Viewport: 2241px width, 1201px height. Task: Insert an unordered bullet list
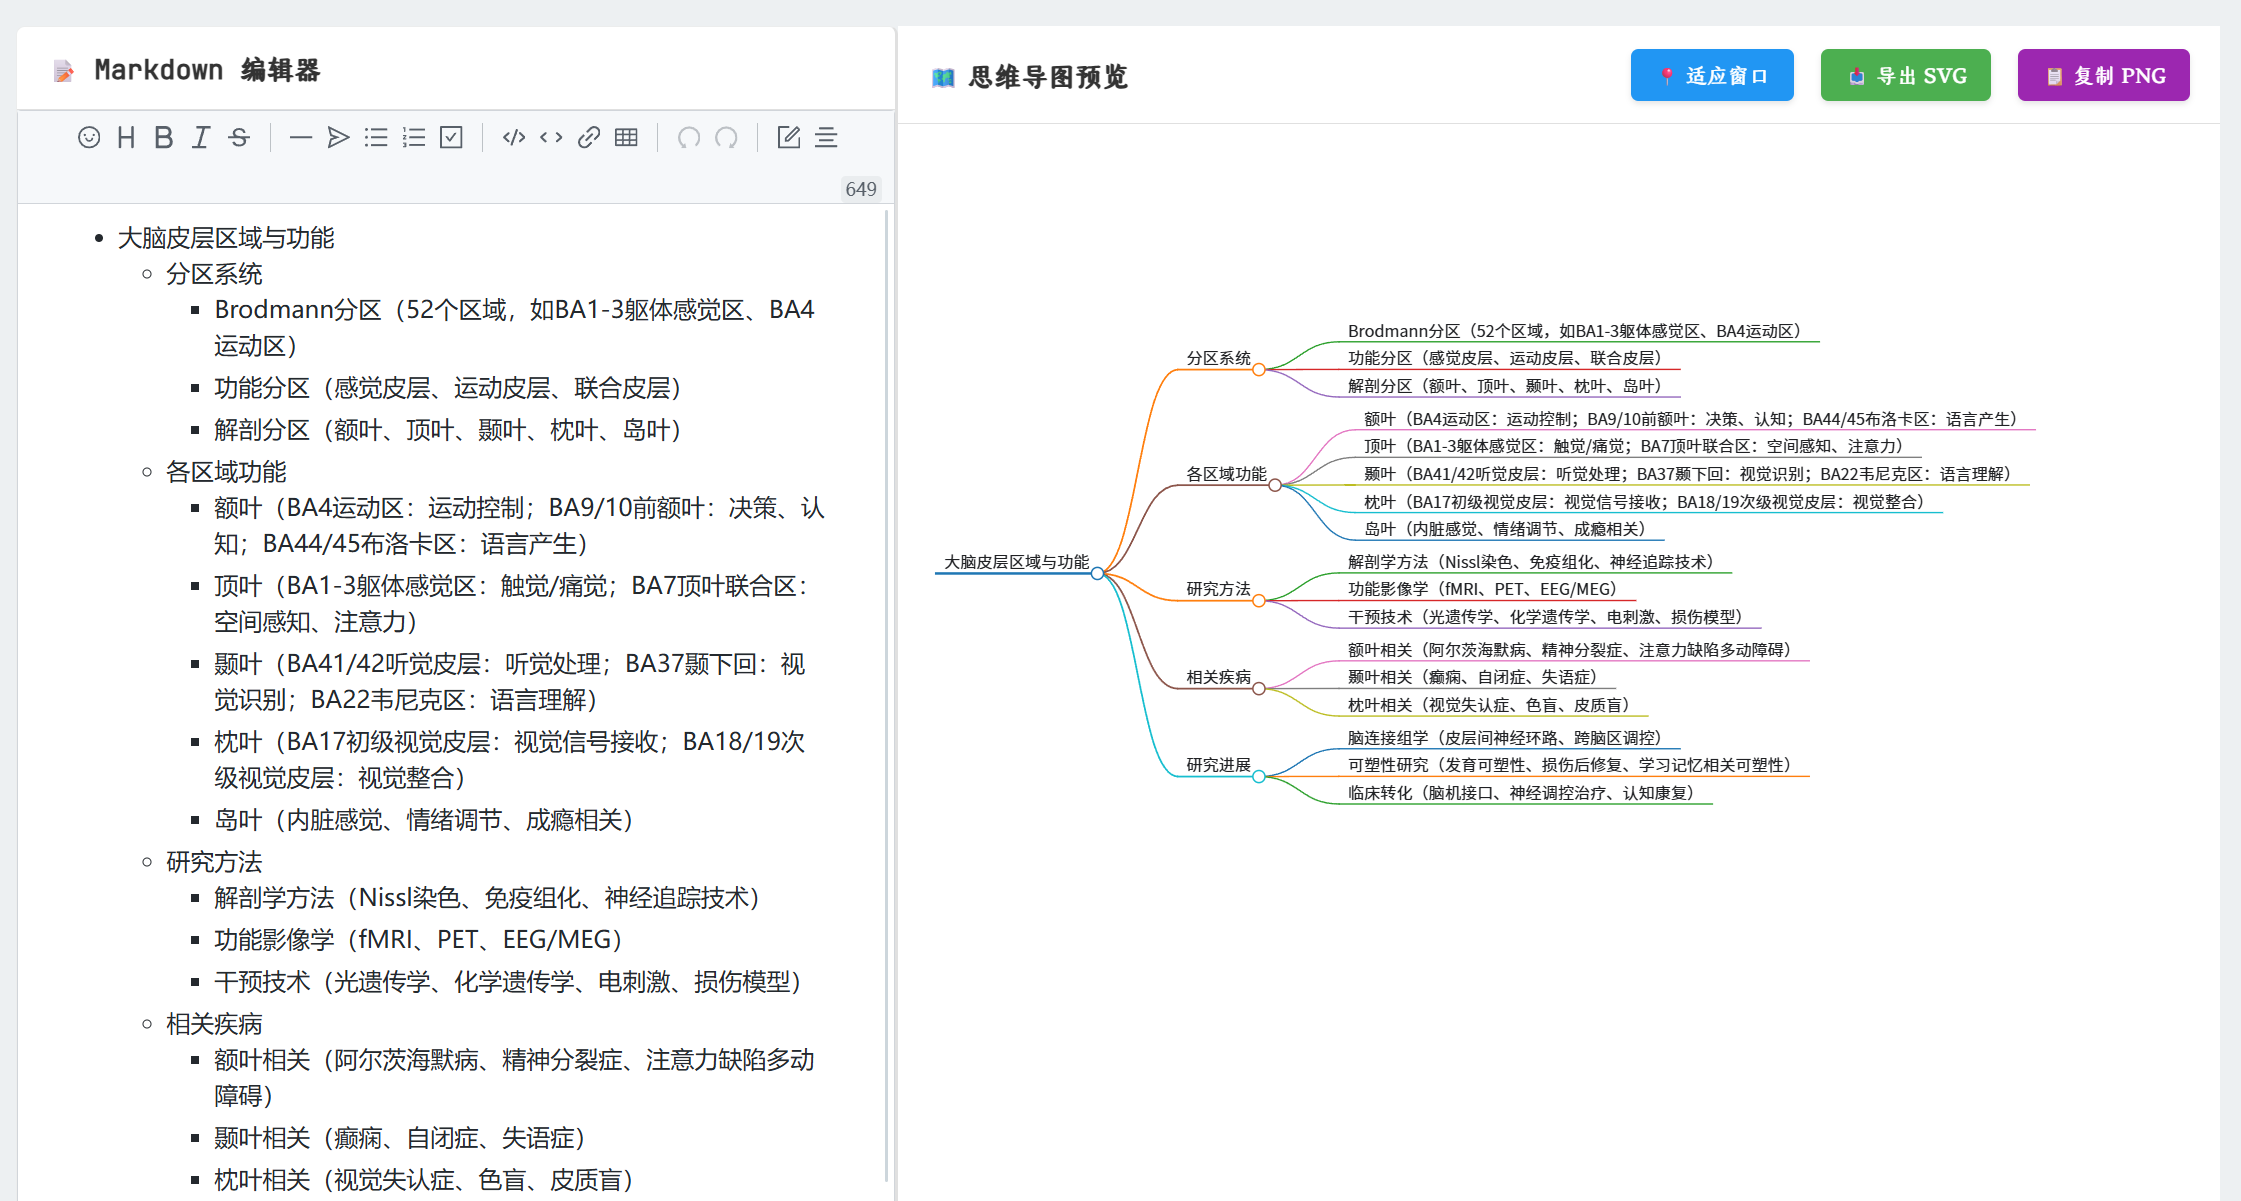tap(376, 138)
